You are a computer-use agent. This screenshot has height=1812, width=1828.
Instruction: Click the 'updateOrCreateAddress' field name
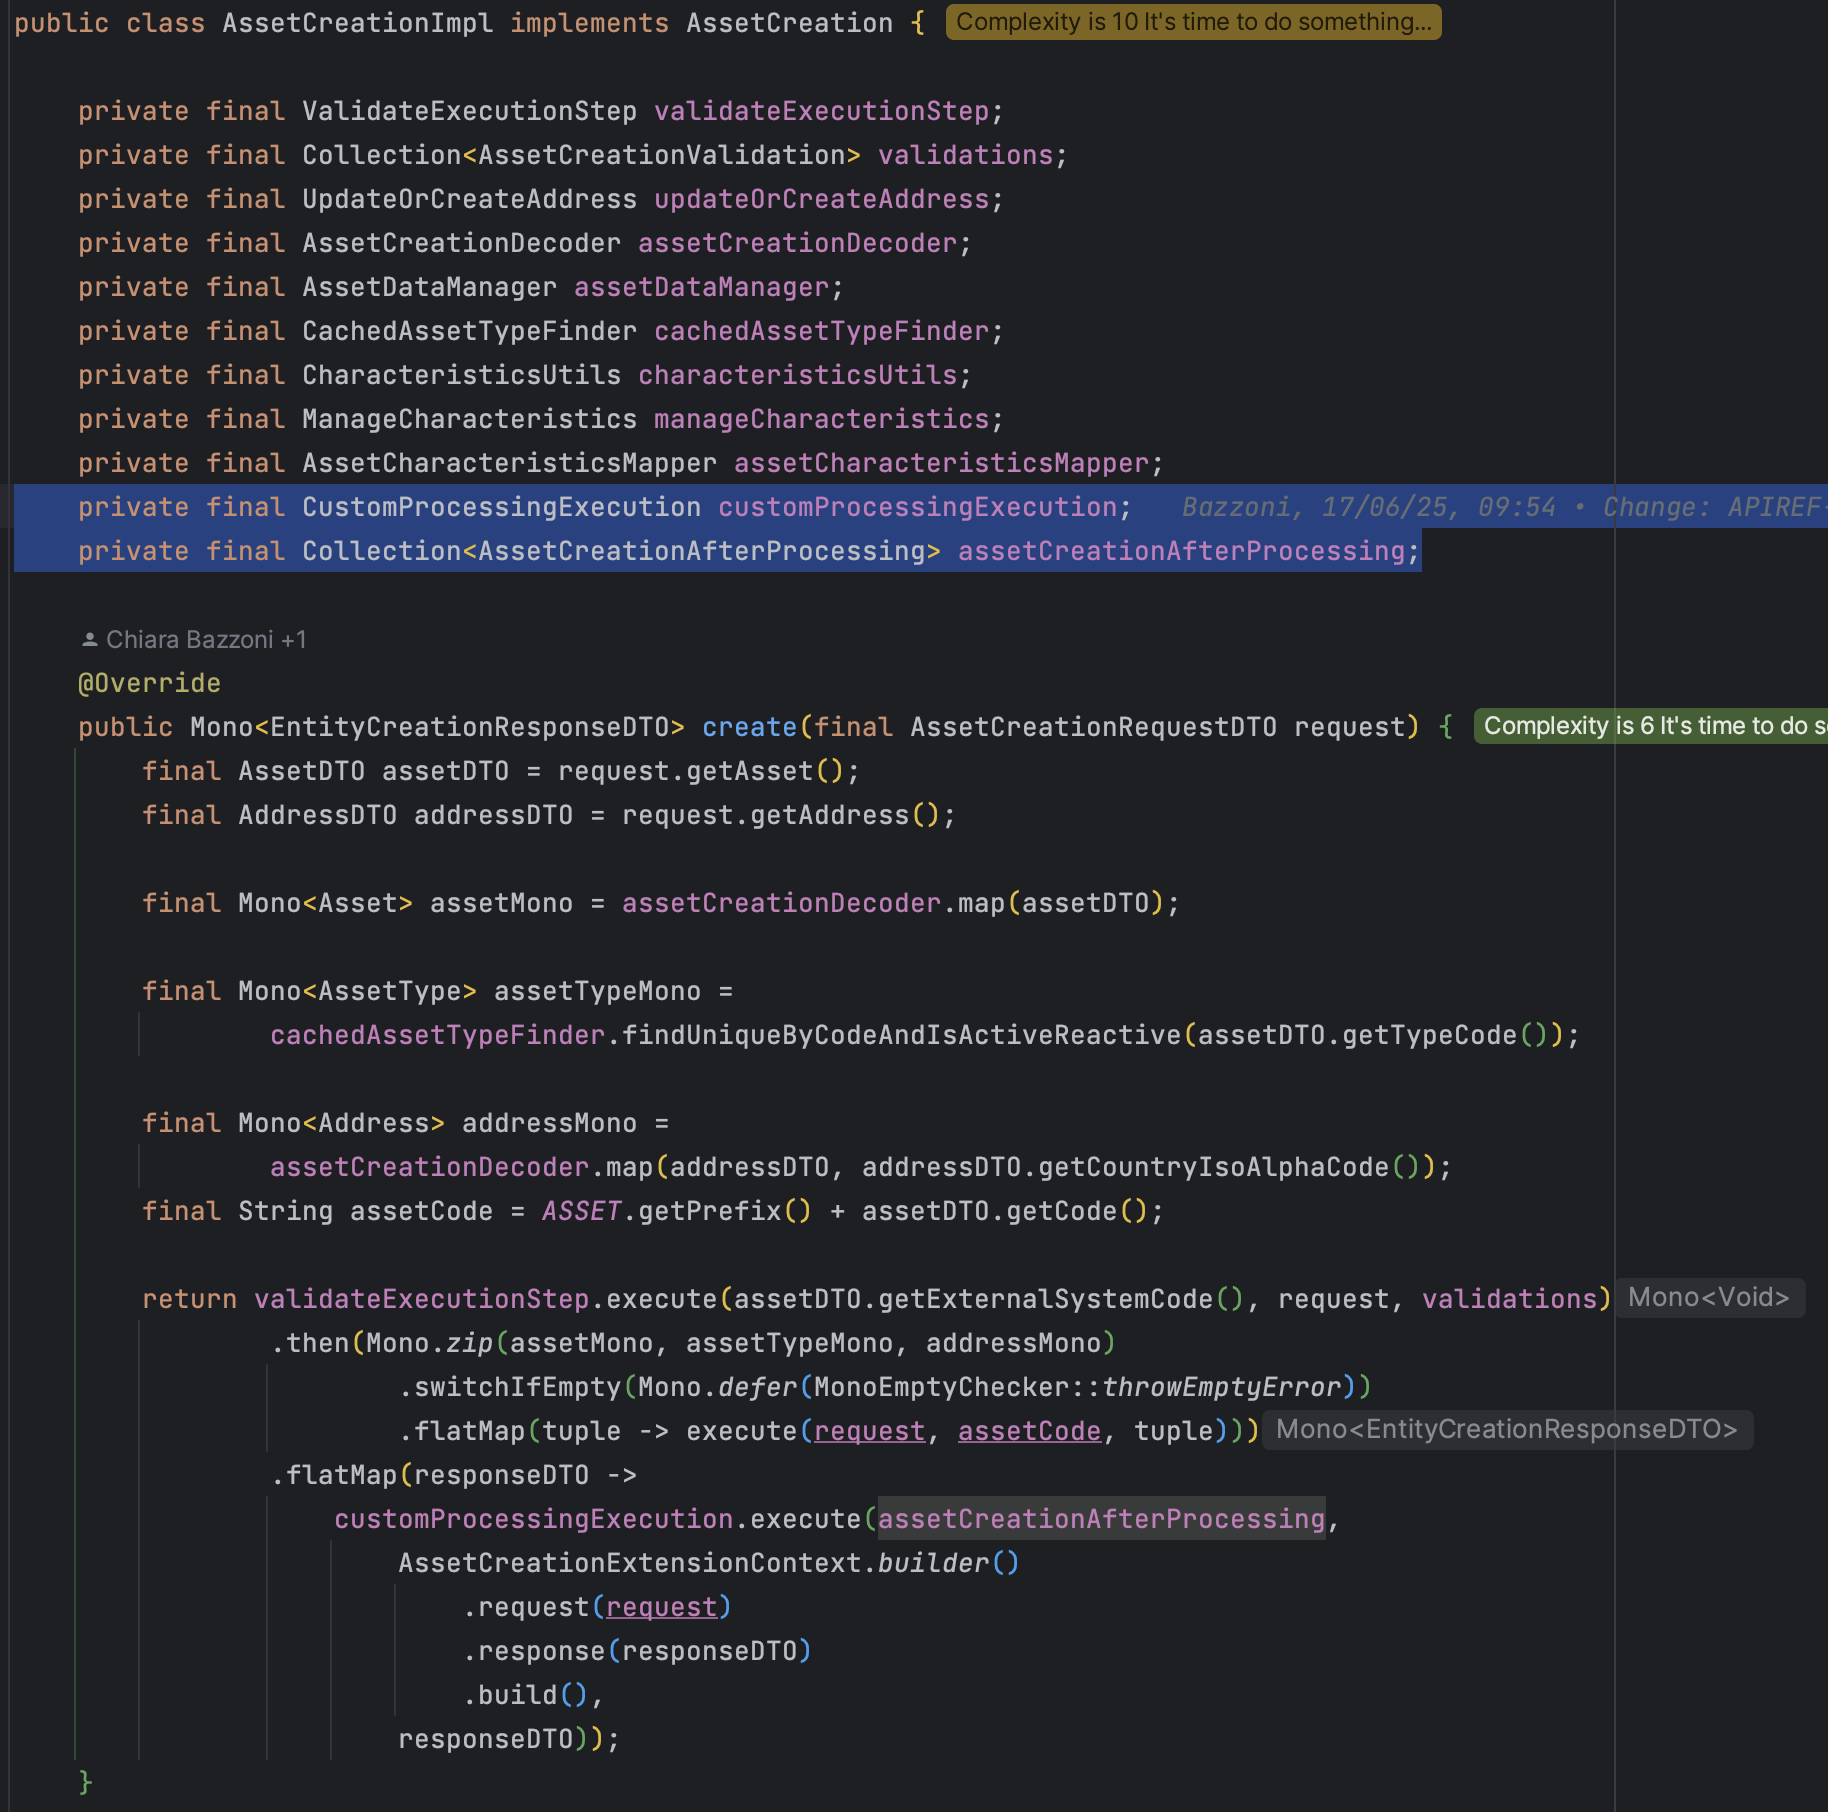click(821, 199)
